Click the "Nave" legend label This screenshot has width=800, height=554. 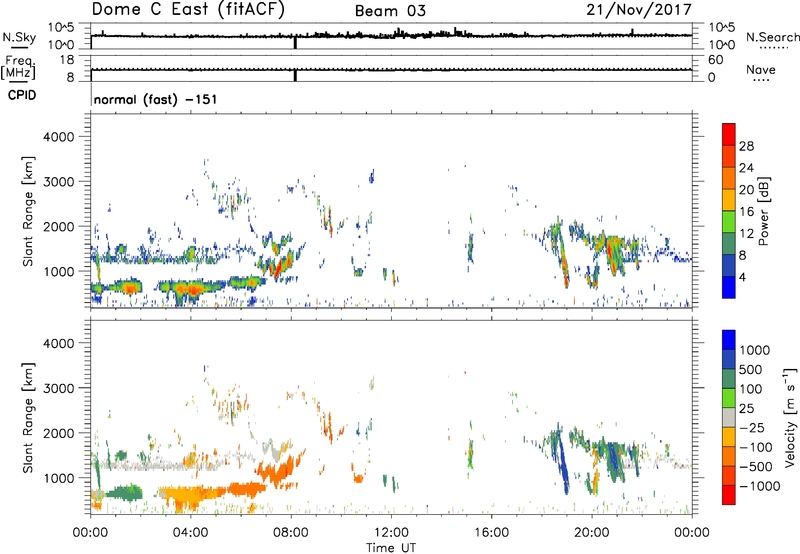pyautogui.click(x=761, y=70)
